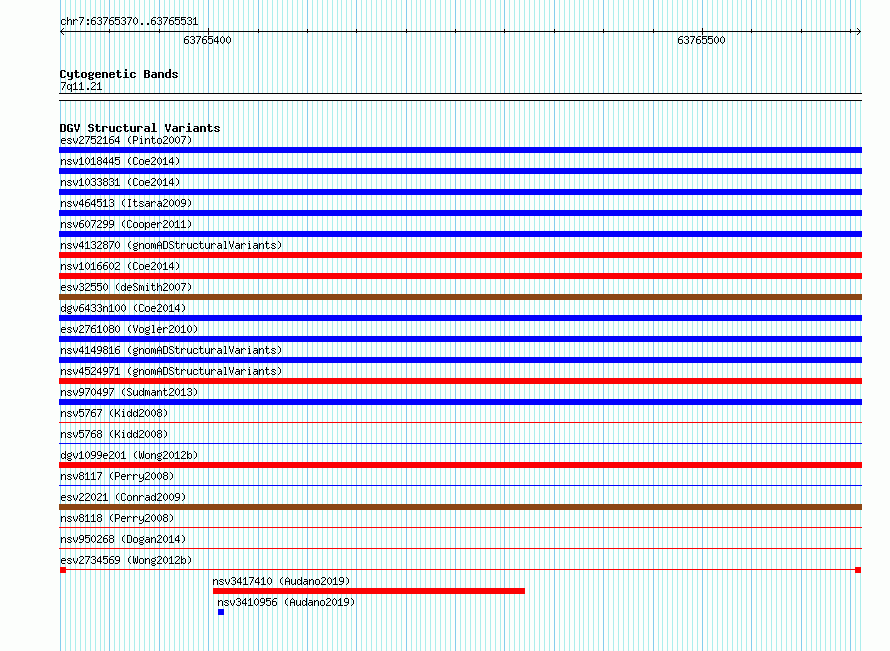The image size is (890, 651).
Task: Click the red bar of nsv4524971 gnomAD variant
Action: 460,381
